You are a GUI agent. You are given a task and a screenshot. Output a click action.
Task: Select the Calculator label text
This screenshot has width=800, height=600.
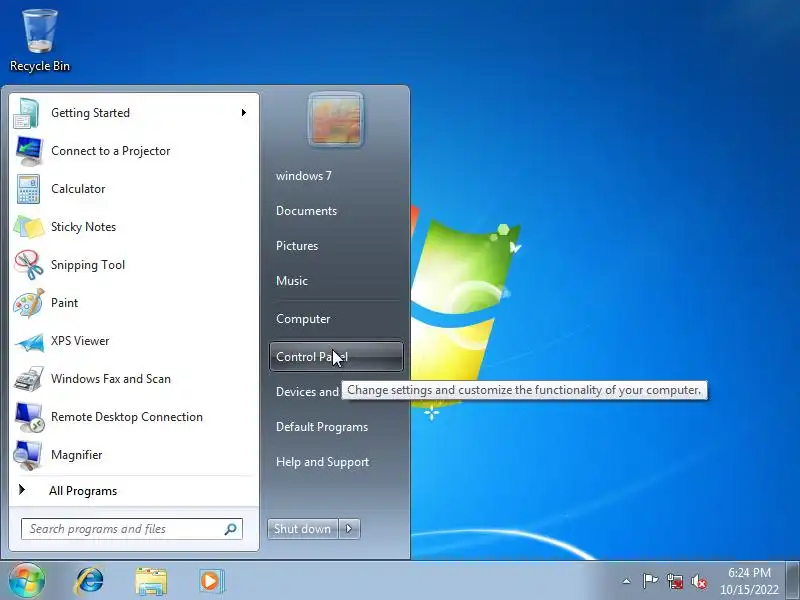[x=78, y=189]
